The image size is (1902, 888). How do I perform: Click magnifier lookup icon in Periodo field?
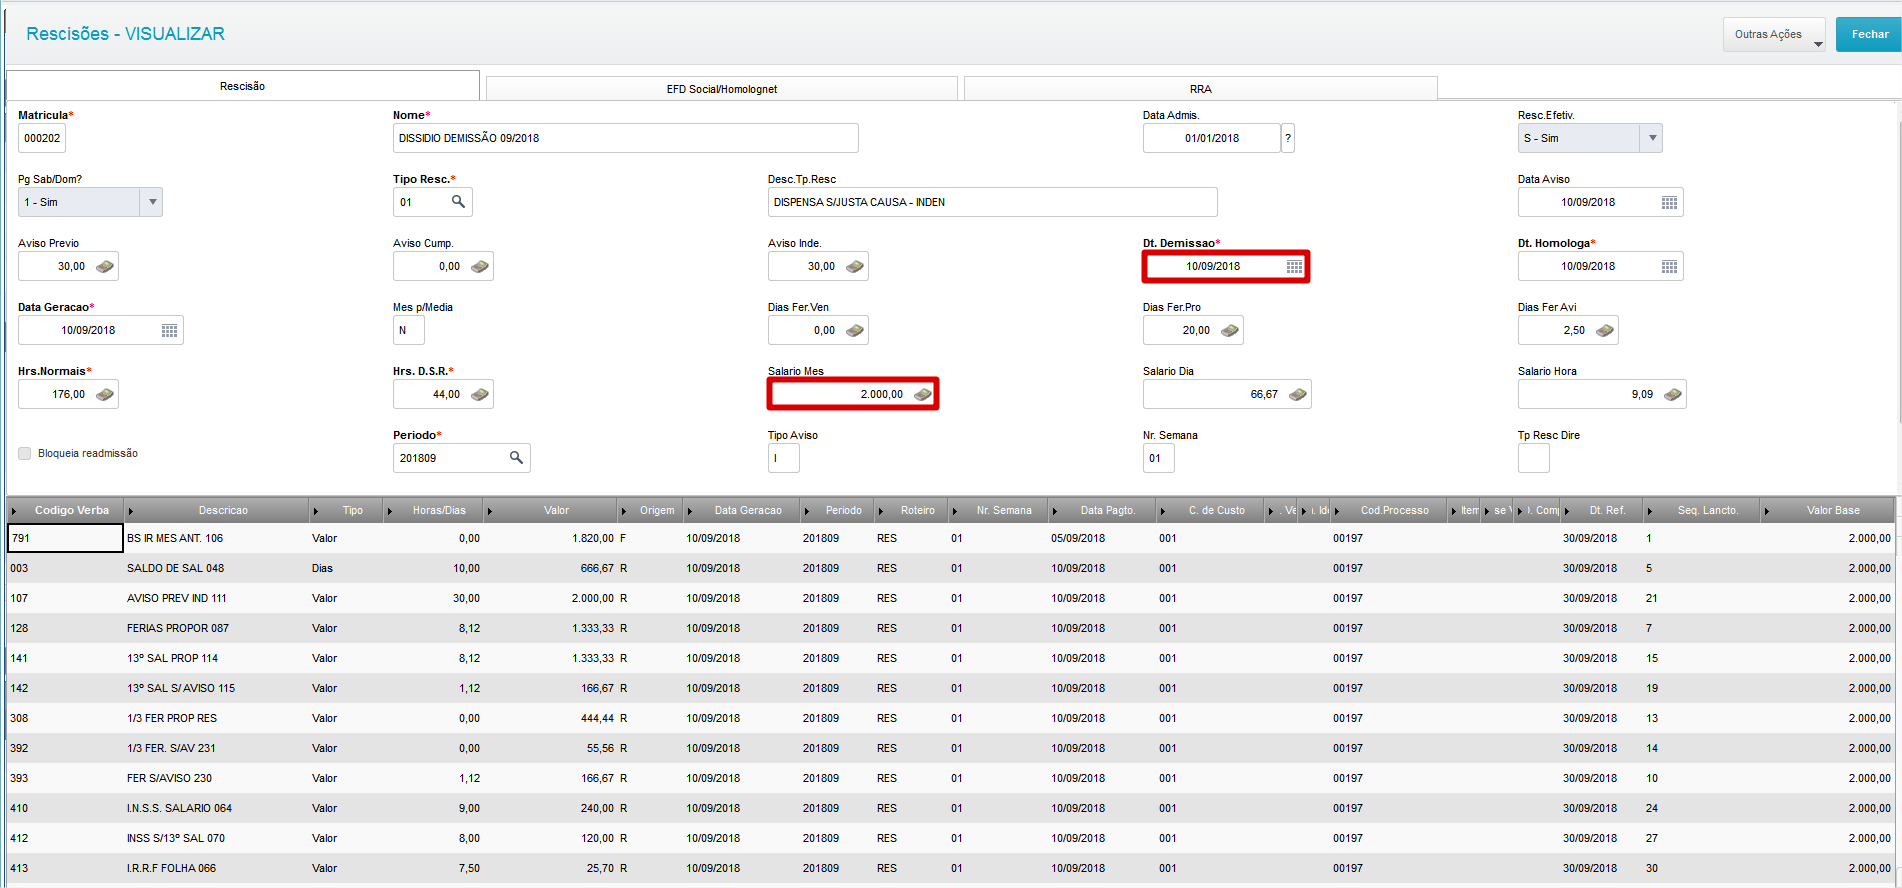tap(516, 458)
